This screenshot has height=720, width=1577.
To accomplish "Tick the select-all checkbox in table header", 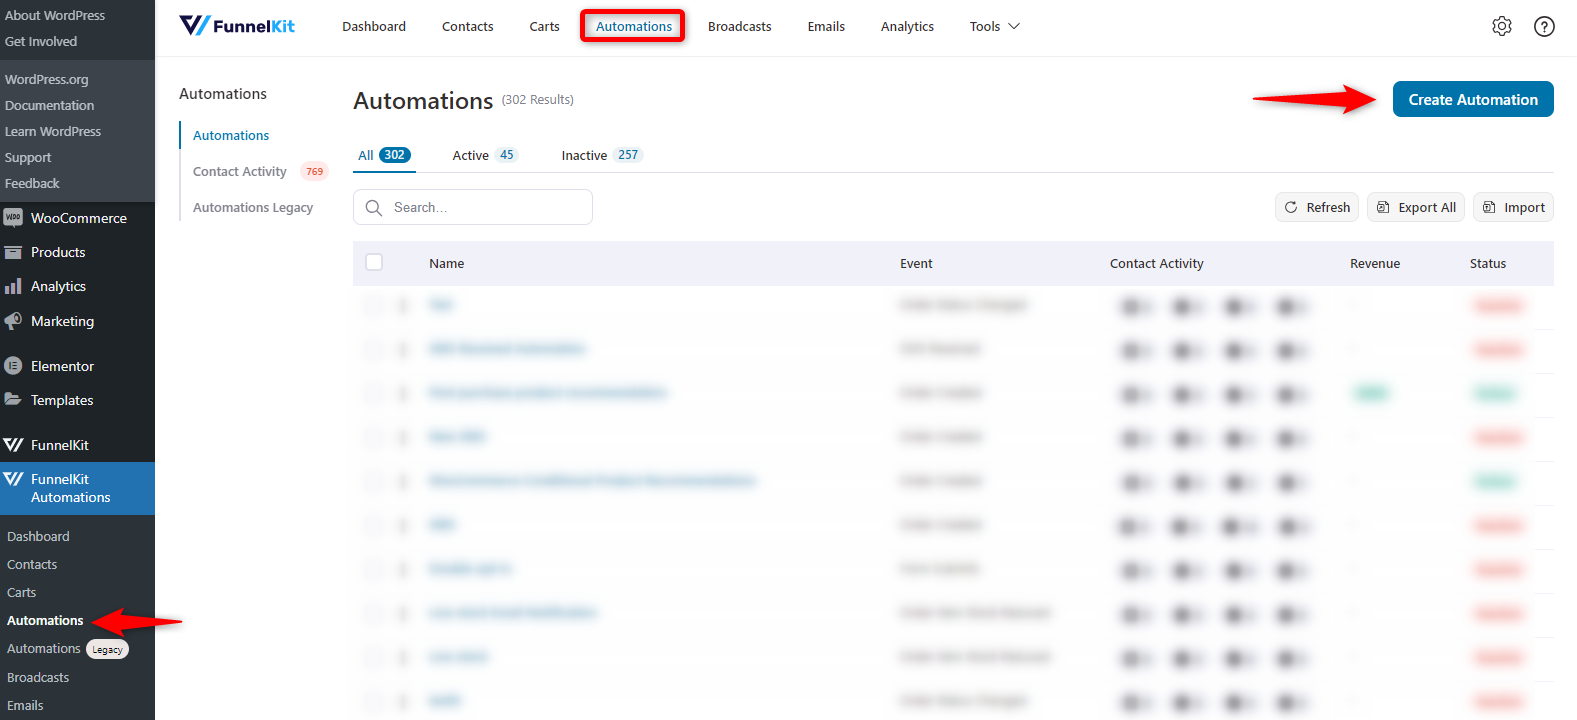I will [374, 262].
